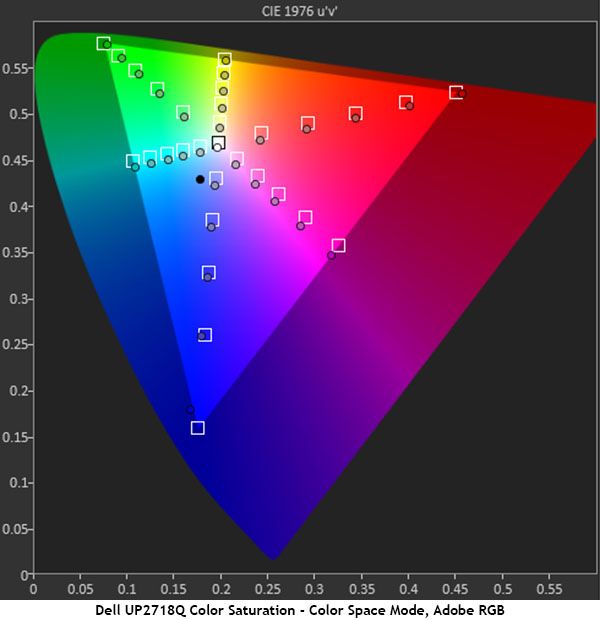Click horizontal axis label 0.5
The image size is (600, 620).
pos(502,589)
